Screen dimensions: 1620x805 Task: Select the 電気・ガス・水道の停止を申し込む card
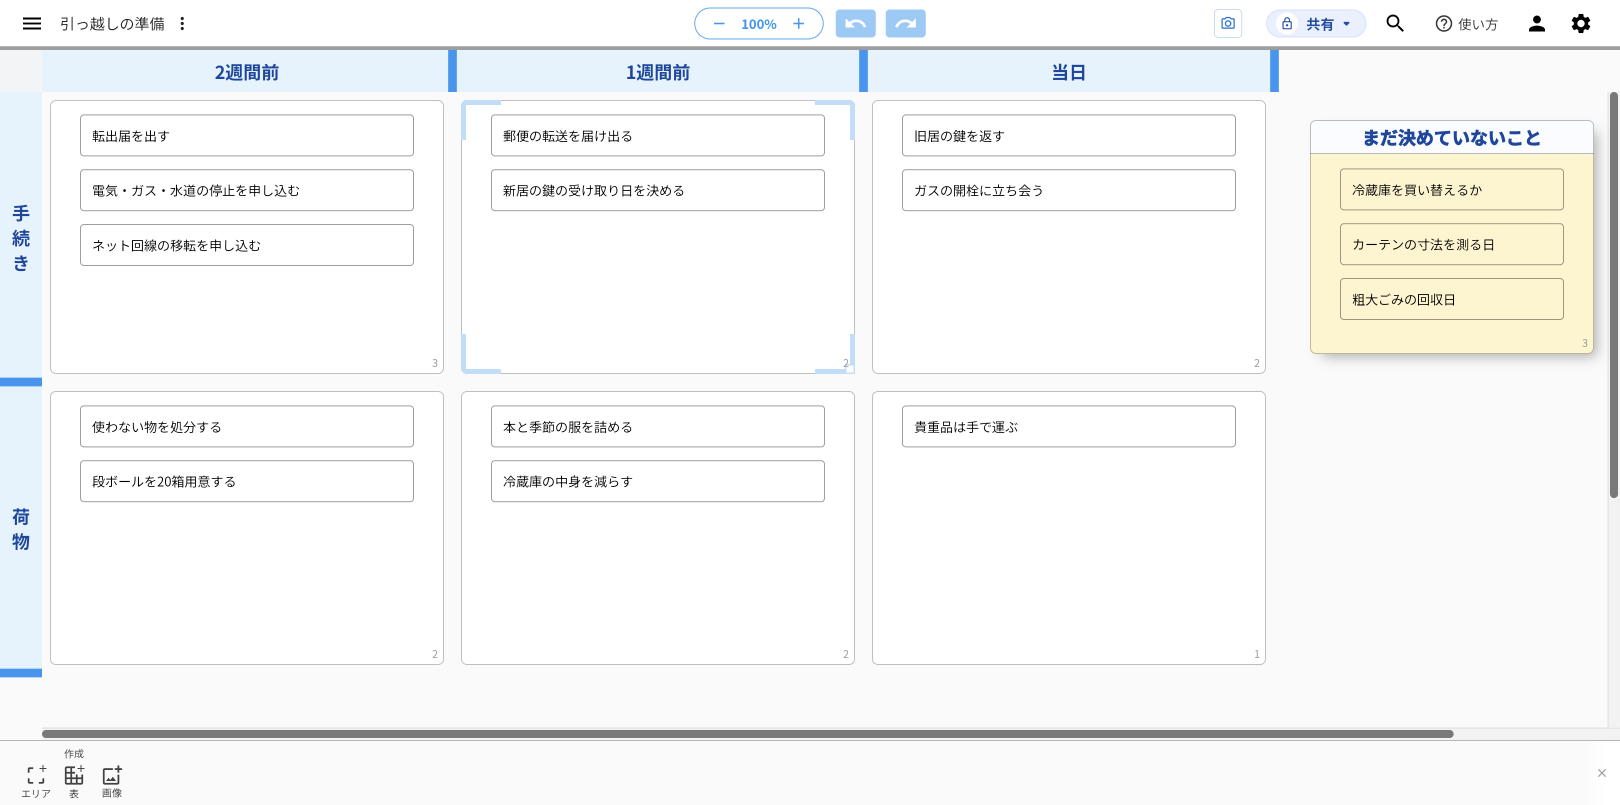247,190
